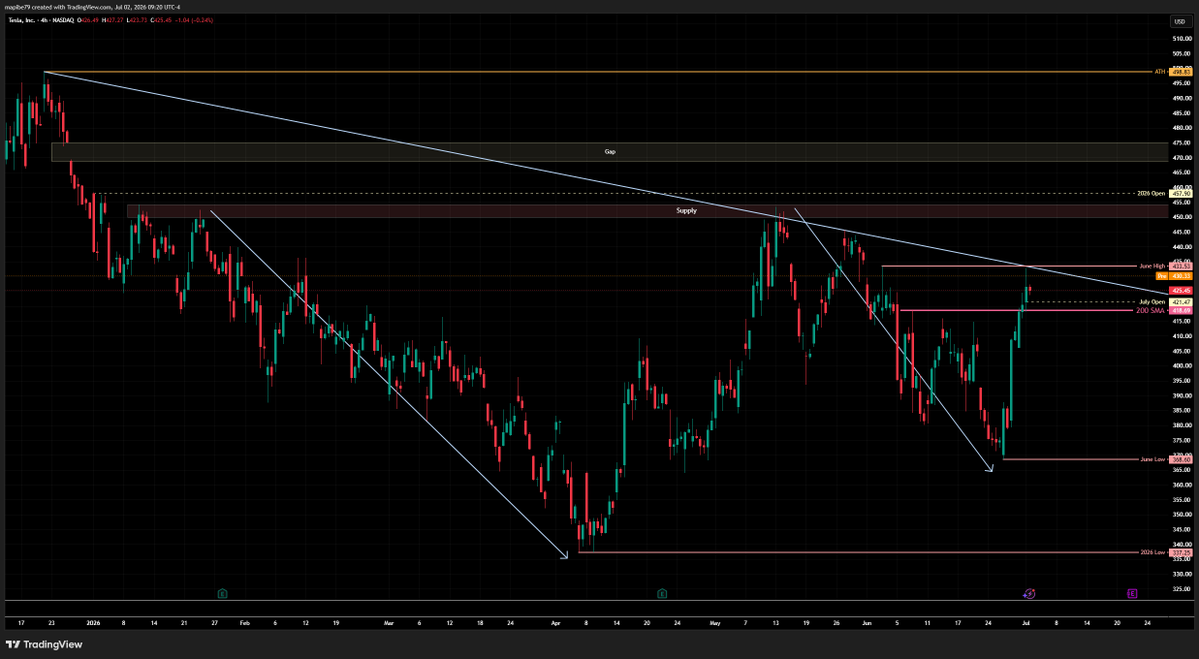
Task: Click the ATH line label
Action: [1159, 72]
